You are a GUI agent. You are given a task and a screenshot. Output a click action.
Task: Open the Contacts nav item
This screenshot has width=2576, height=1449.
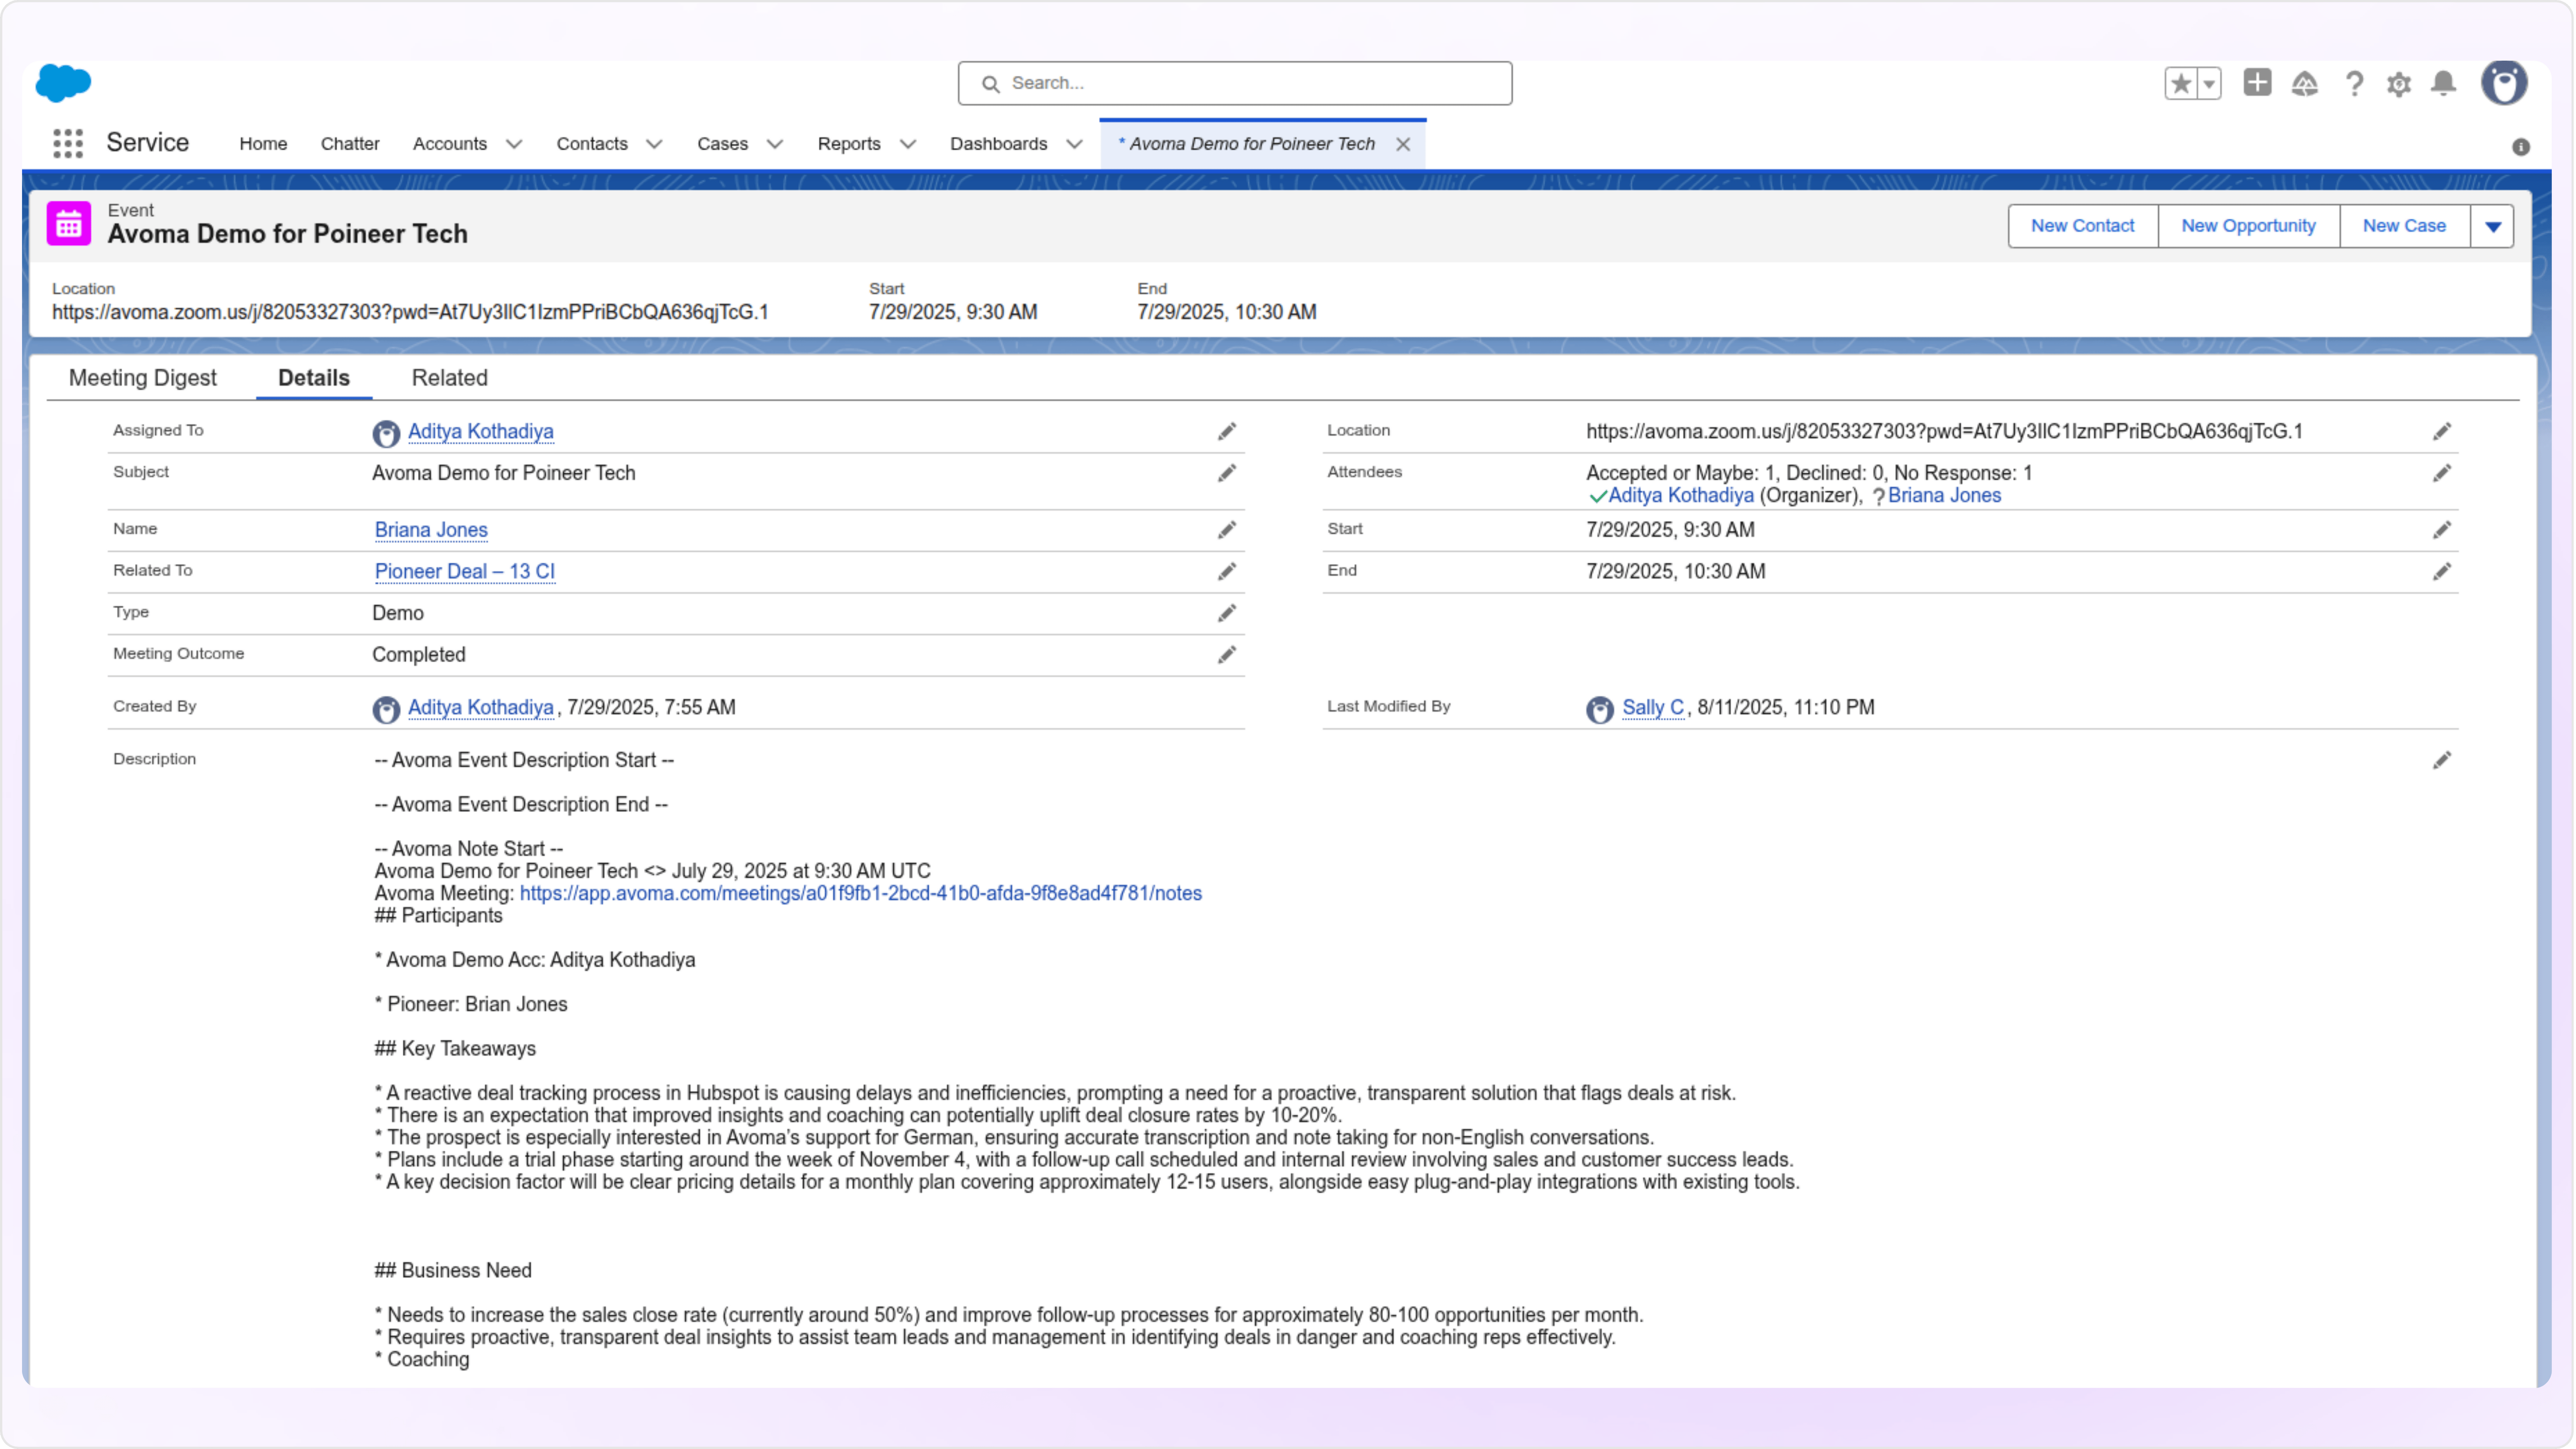click(x=592, y=144)
